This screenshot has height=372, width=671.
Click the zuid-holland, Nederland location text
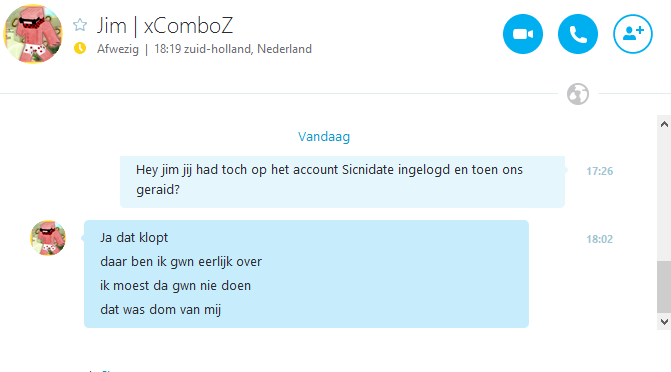248,49
